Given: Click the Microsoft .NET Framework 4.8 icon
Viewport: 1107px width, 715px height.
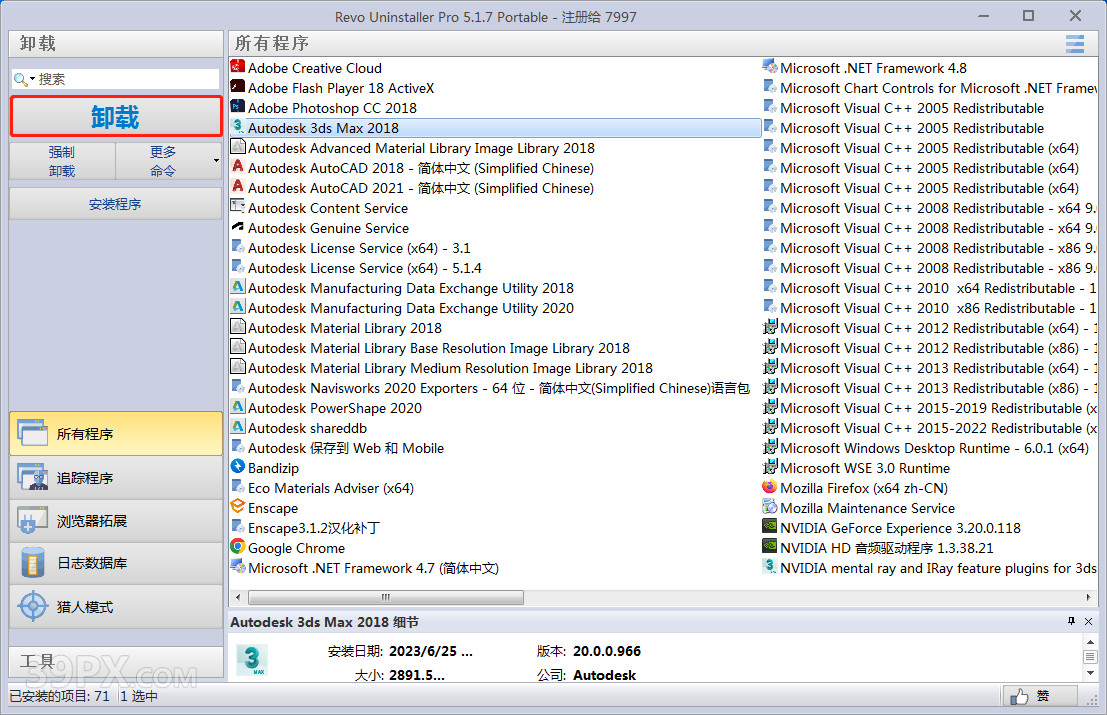Looking at the screenshot, I should point(770,67).
